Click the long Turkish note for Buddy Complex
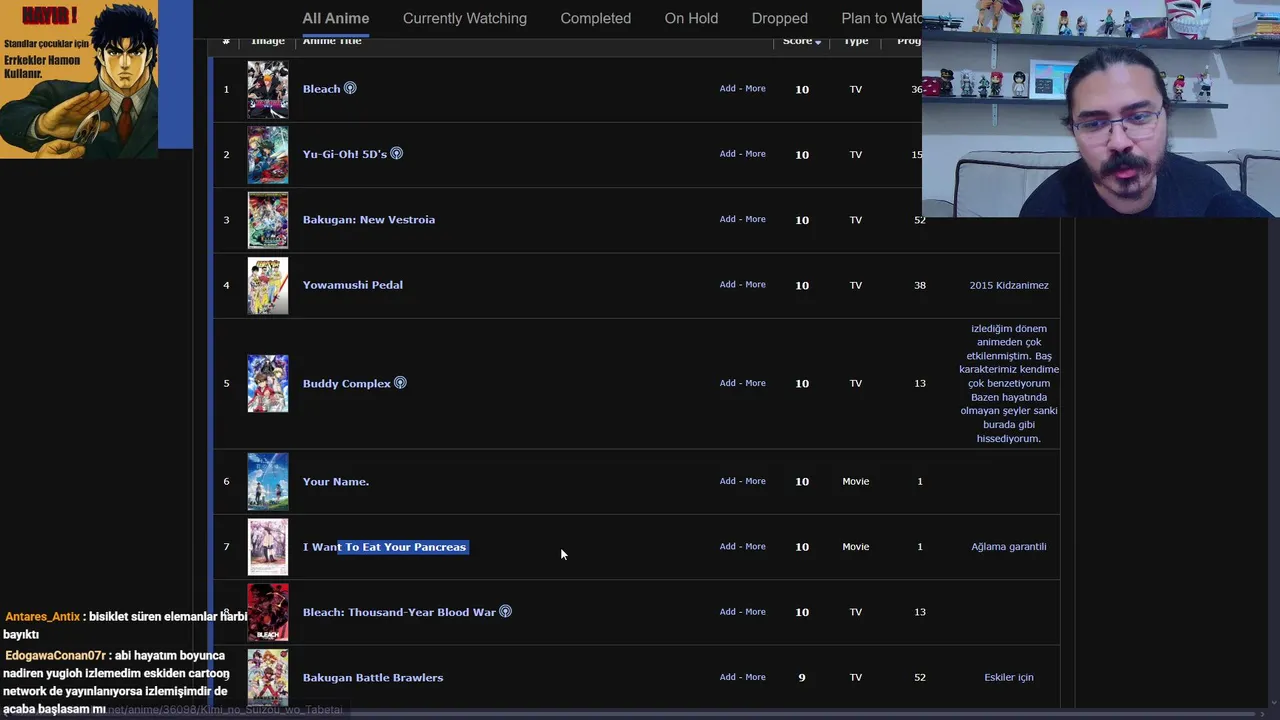Screen dimensions: 1280x720 click(x=1009, y=383)
